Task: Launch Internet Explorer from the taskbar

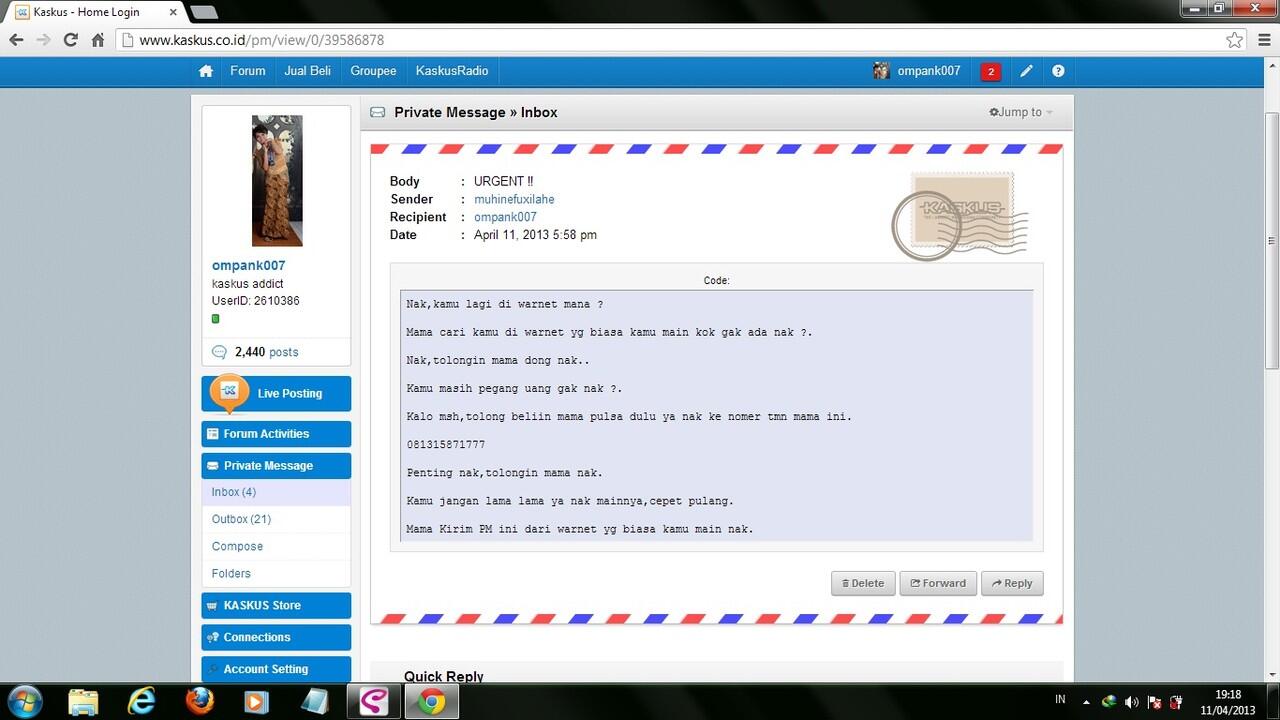Action: [142, 701]
